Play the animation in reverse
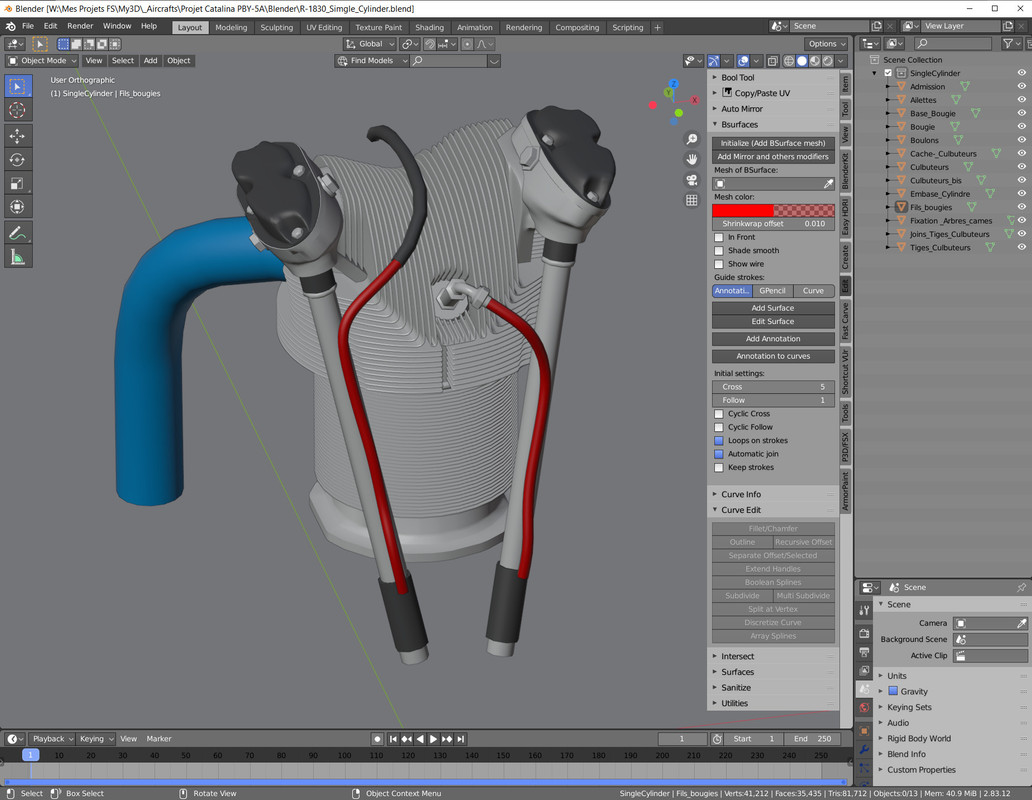 point(420,739)
